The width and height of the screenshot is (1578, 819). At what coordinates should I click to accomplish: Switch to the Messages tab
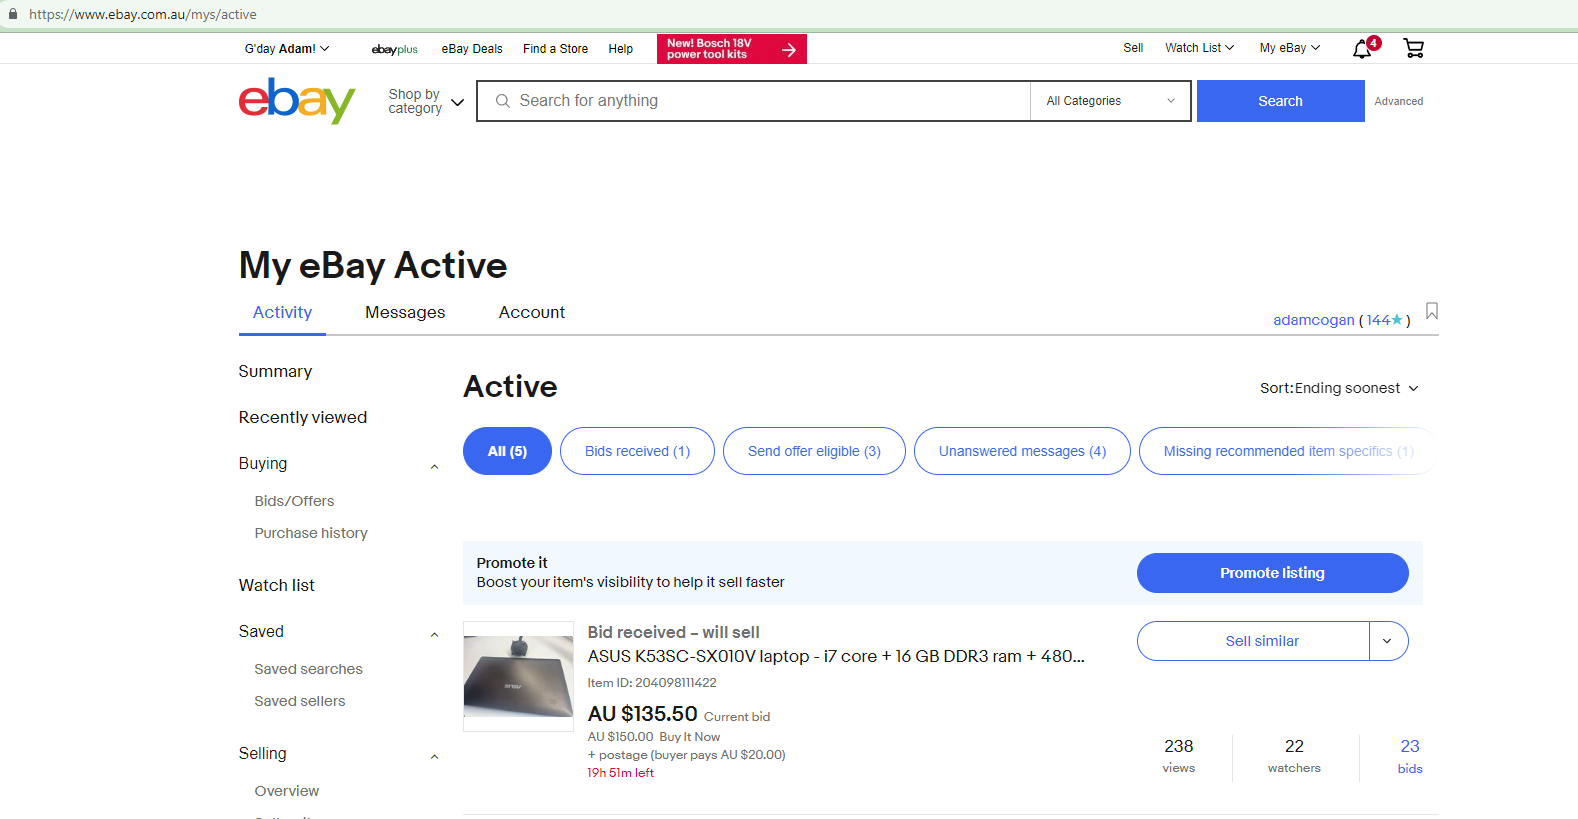(x=405, y=313)
